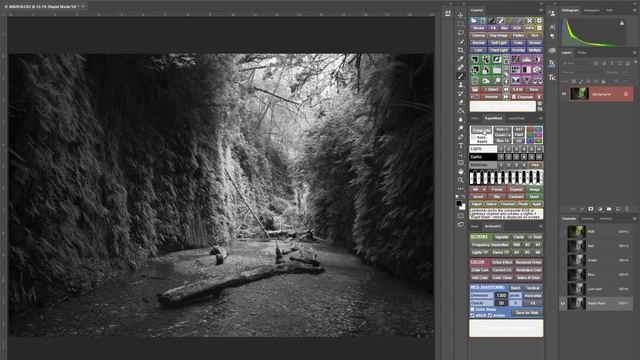Click the Create new layer icon
The image size is (640, 360).
coord(618,209)
